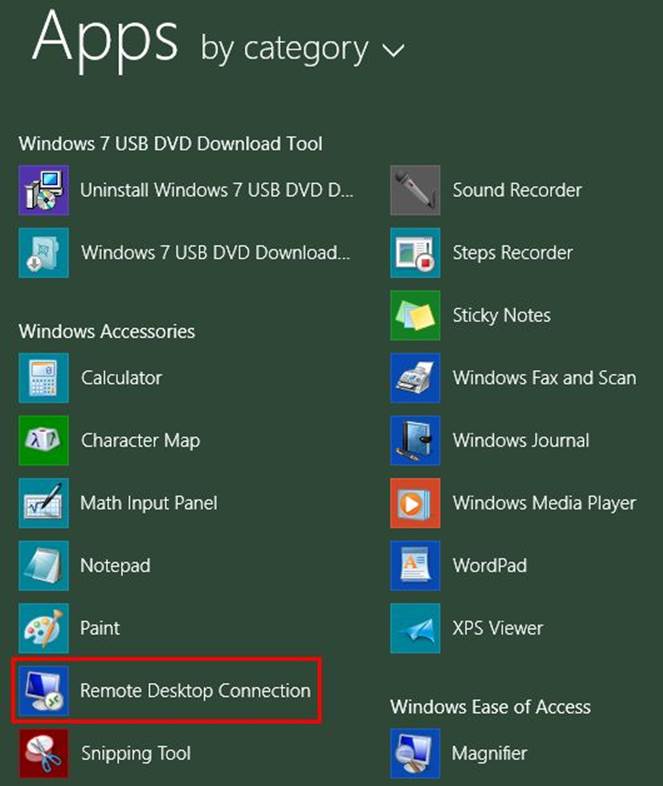Click the Uninstall Windows 7 USB DVD icon
This screenshot has height=786, width=663.
click(44, 190)
